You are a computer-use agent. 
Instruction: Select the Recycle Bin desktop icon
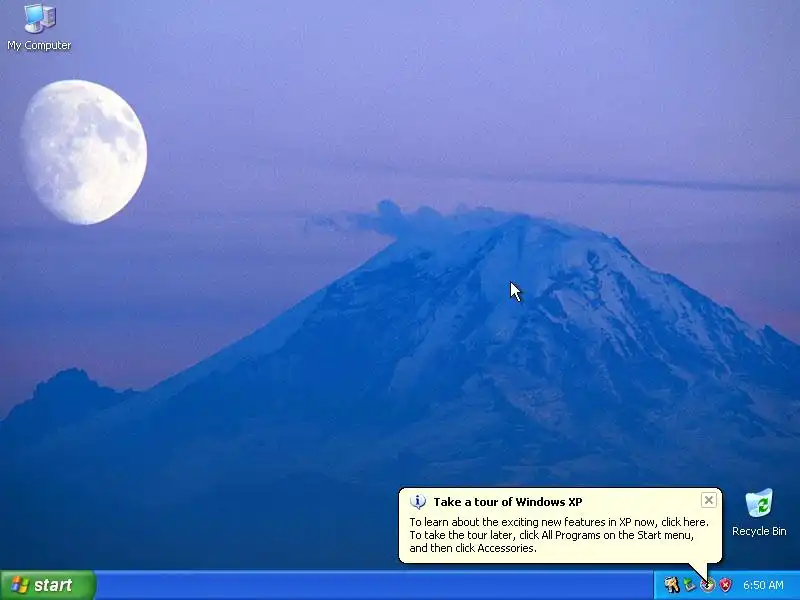[759, 513]
